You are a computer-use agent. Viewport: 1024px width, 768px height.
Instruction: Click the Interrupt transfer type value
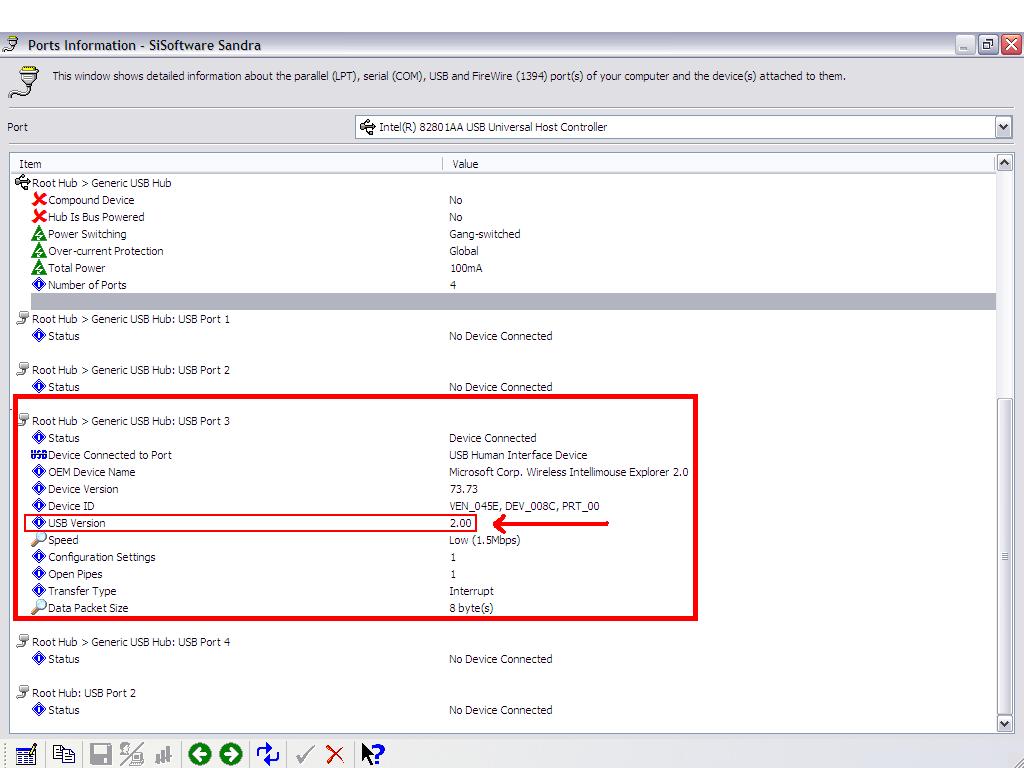click(x=471, y=590)
